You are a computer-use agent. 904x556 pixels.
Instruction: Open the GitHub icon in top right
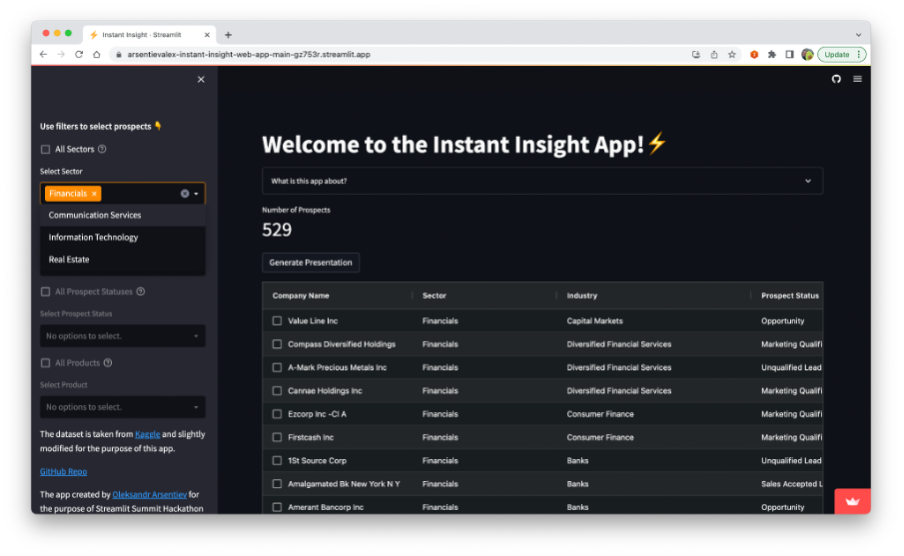click(x=837, y=79)
